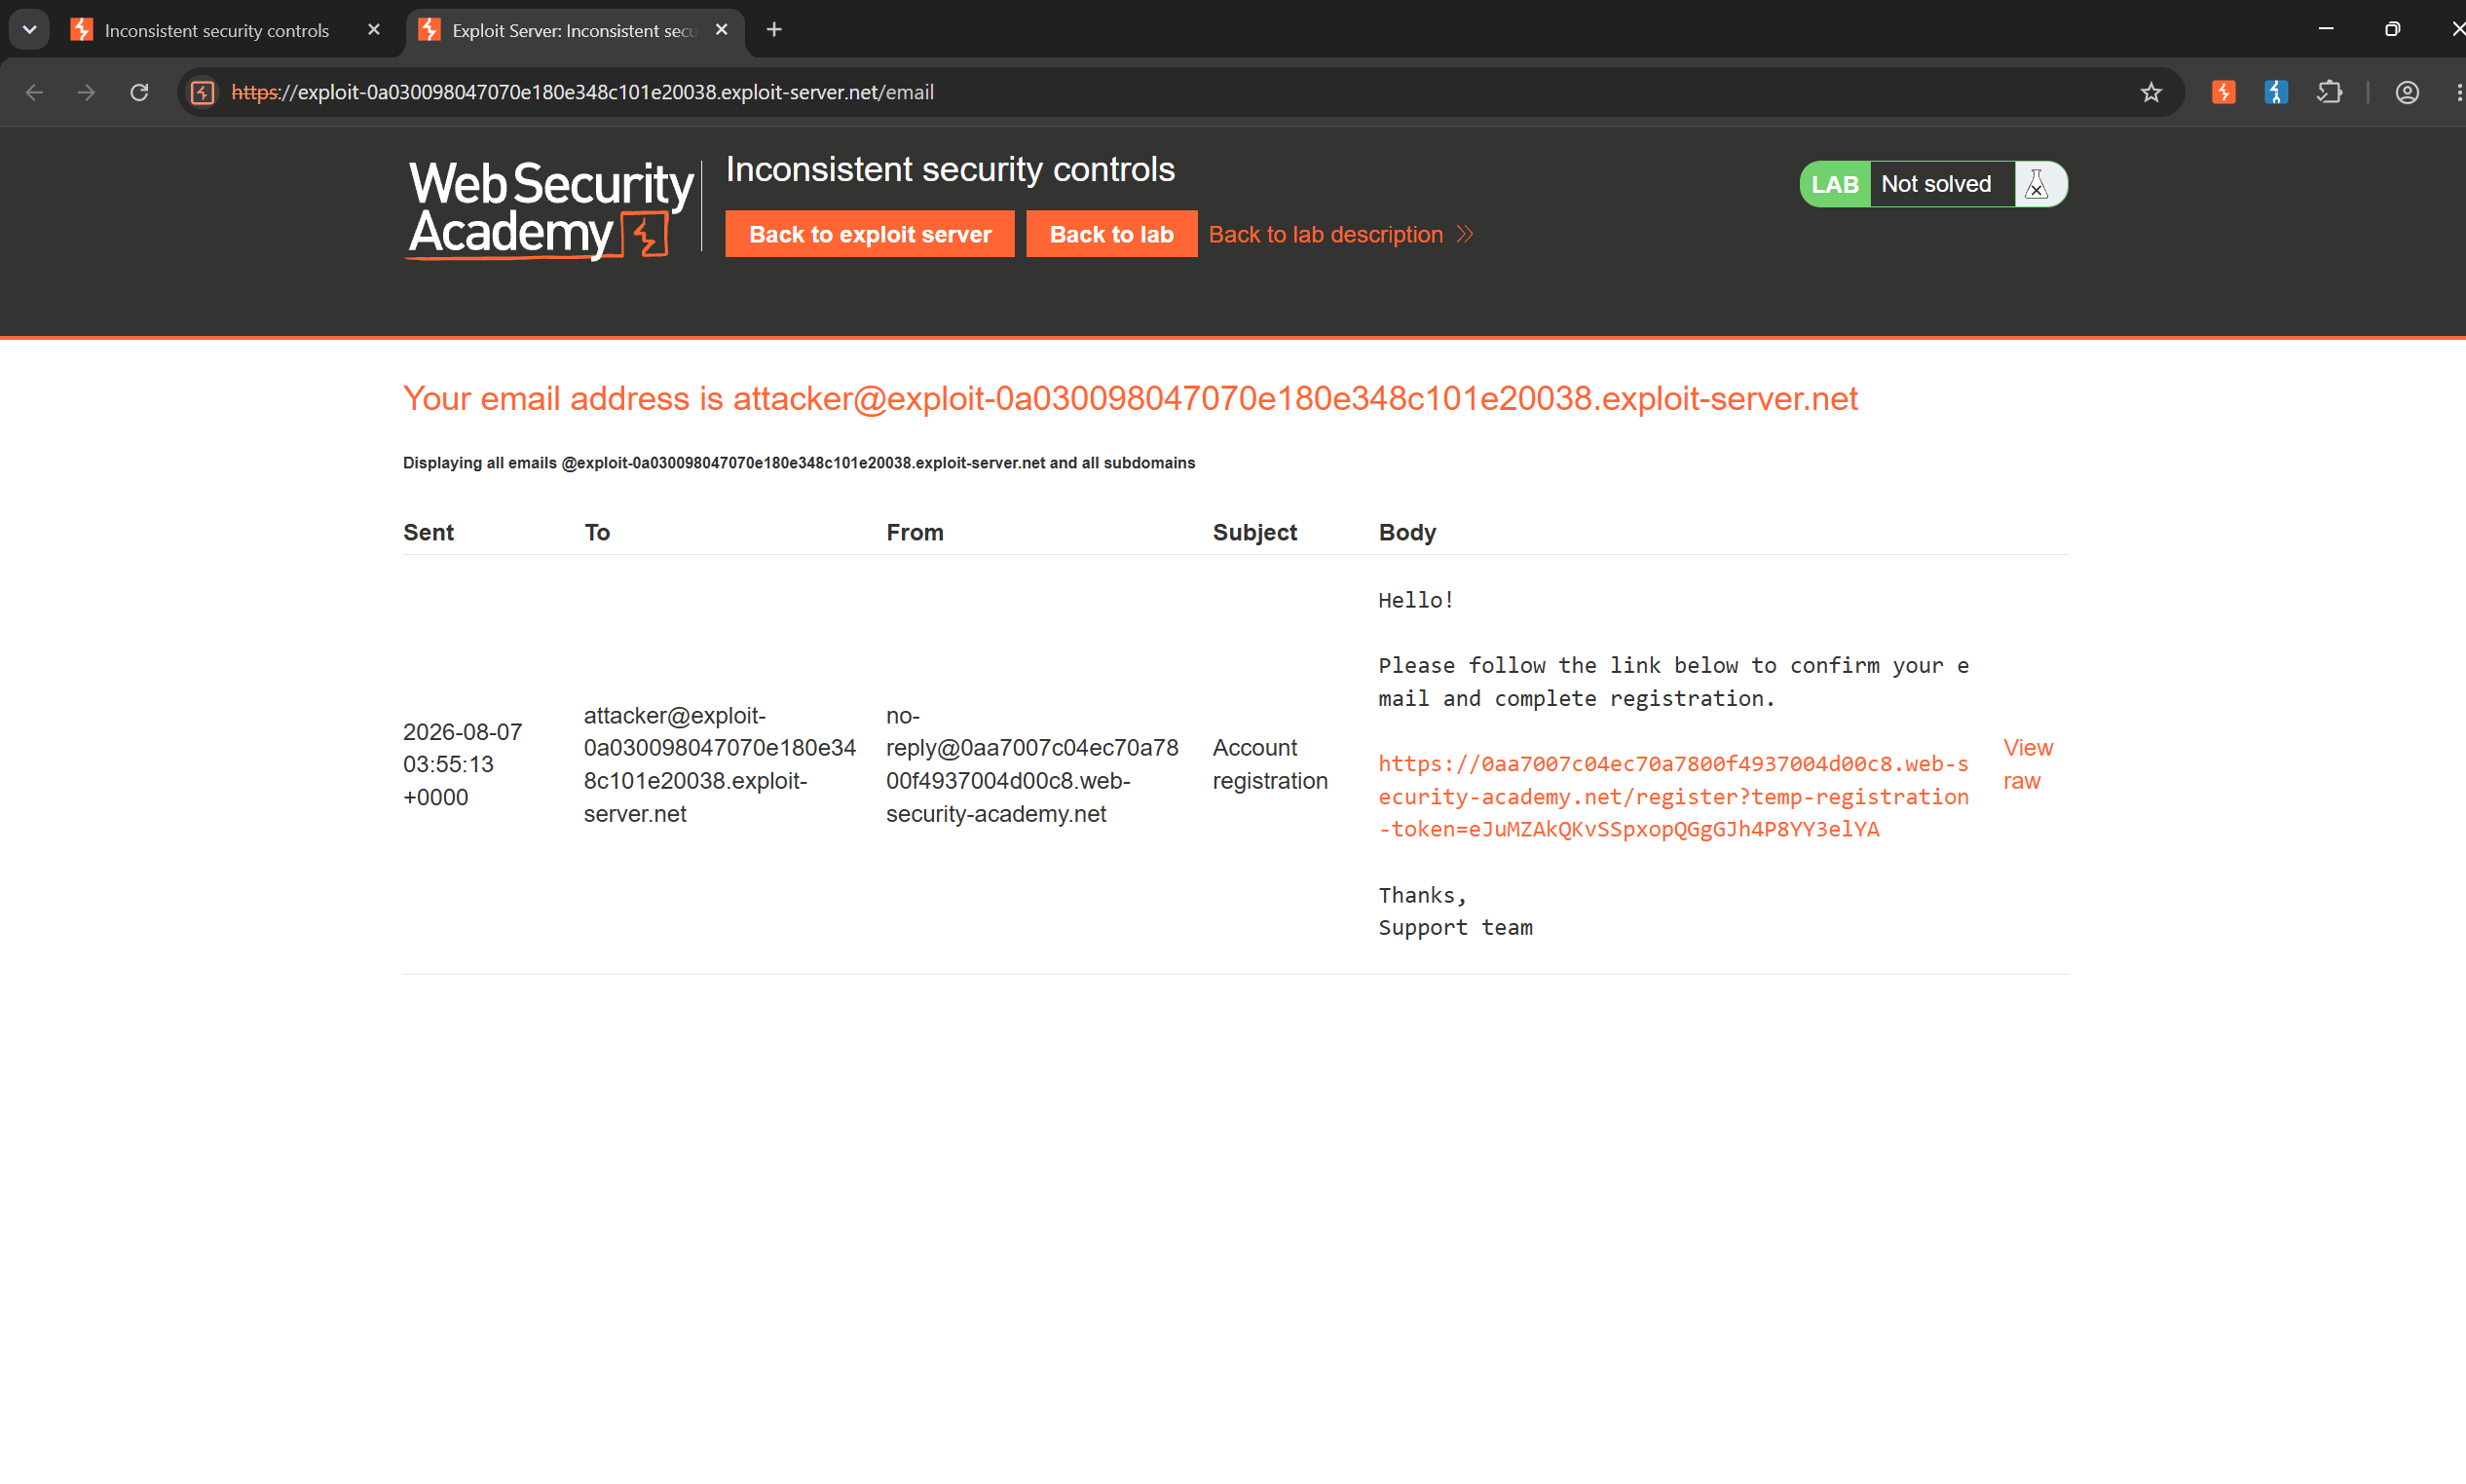2466x1484 pixels.
Task: Open the temp-registration-token confirmation link
Action: coord(1673,796)
